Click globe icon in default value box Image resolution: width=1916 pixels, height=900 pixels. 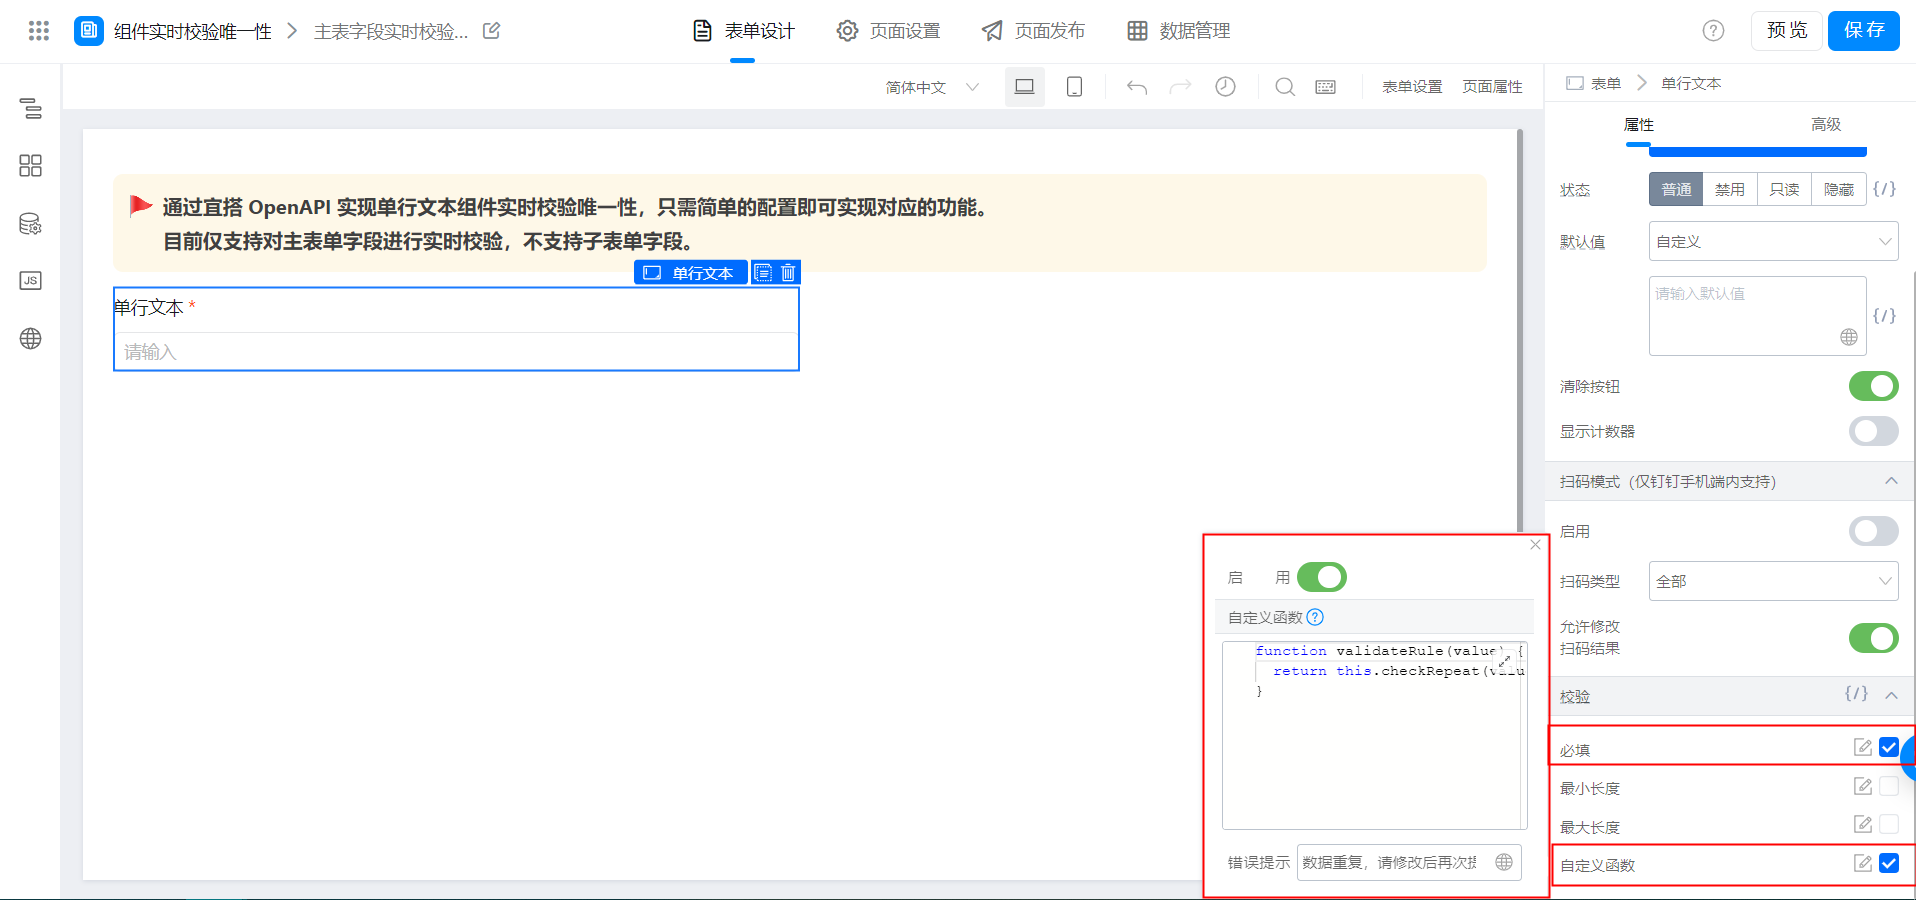(1849, 338)
